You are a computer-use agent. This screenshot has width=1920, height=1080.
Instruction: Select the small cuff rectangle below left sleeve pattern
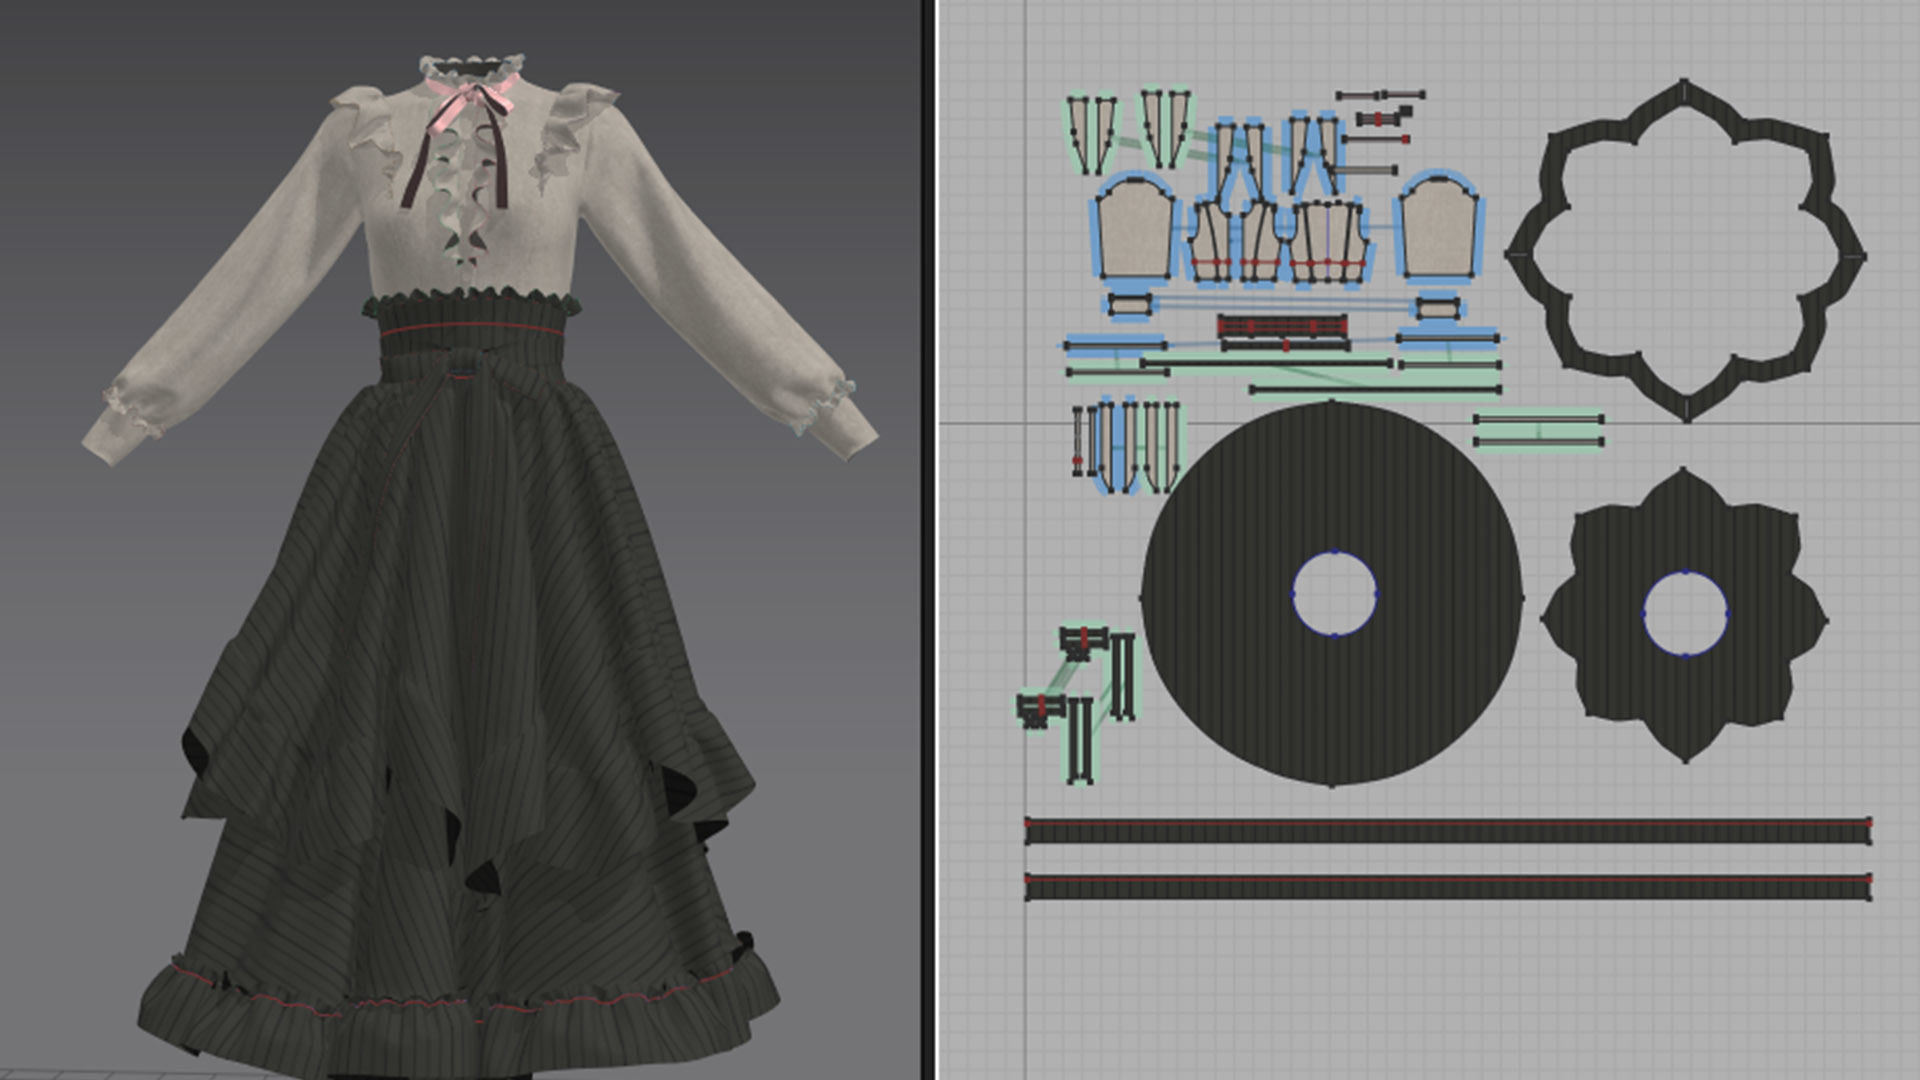[1129, 303]
